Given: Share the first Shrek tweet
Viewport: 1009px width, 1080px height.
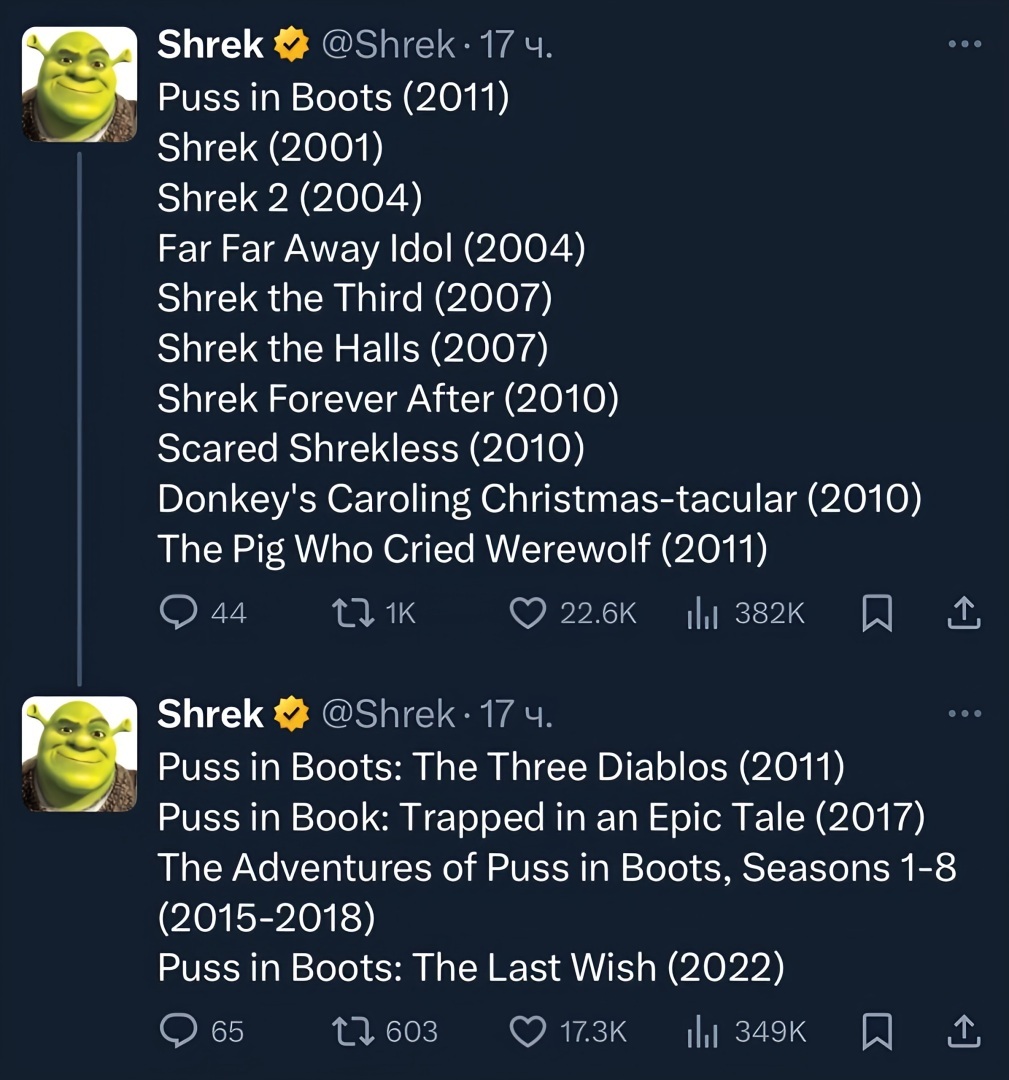Looking at the screenshot, I should pos(962,612).
